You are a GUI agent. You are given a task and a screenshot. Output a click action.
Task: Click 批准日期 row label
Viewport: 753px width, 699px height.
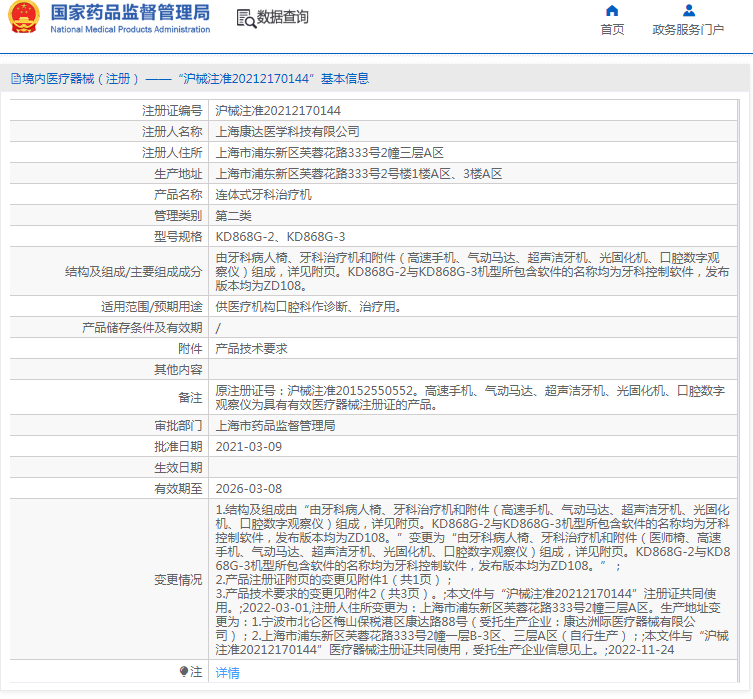(178, 447)
